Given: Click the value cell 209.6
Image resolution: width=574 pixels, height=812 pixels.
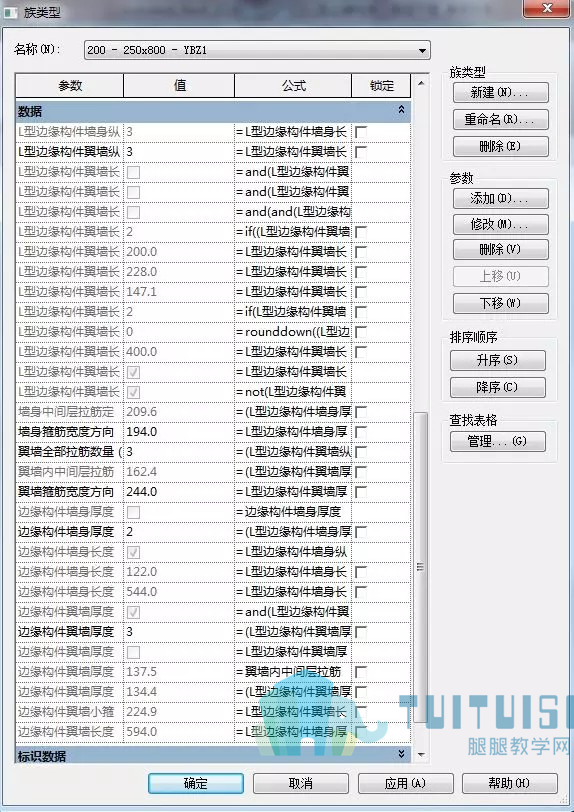Looking at the screenshot, I should 179,412.
